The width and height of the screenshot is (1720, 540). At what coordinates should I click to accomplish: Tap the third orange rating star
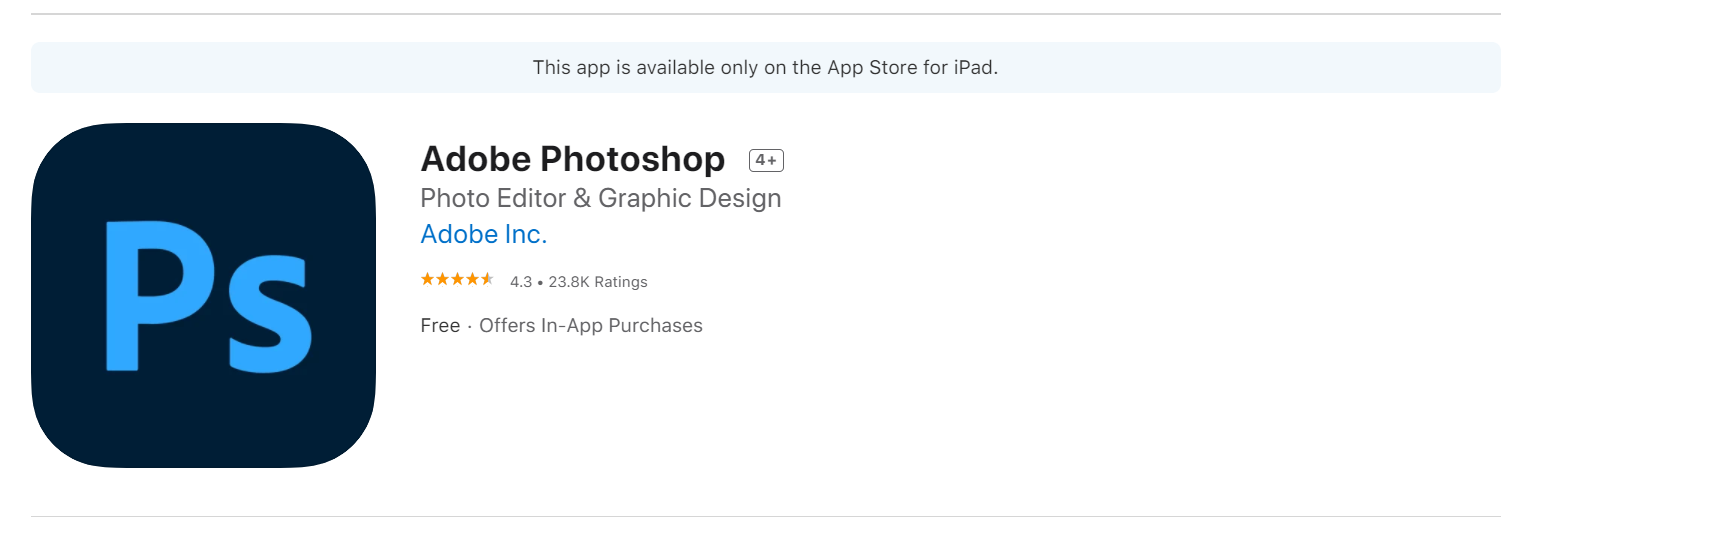457,280
